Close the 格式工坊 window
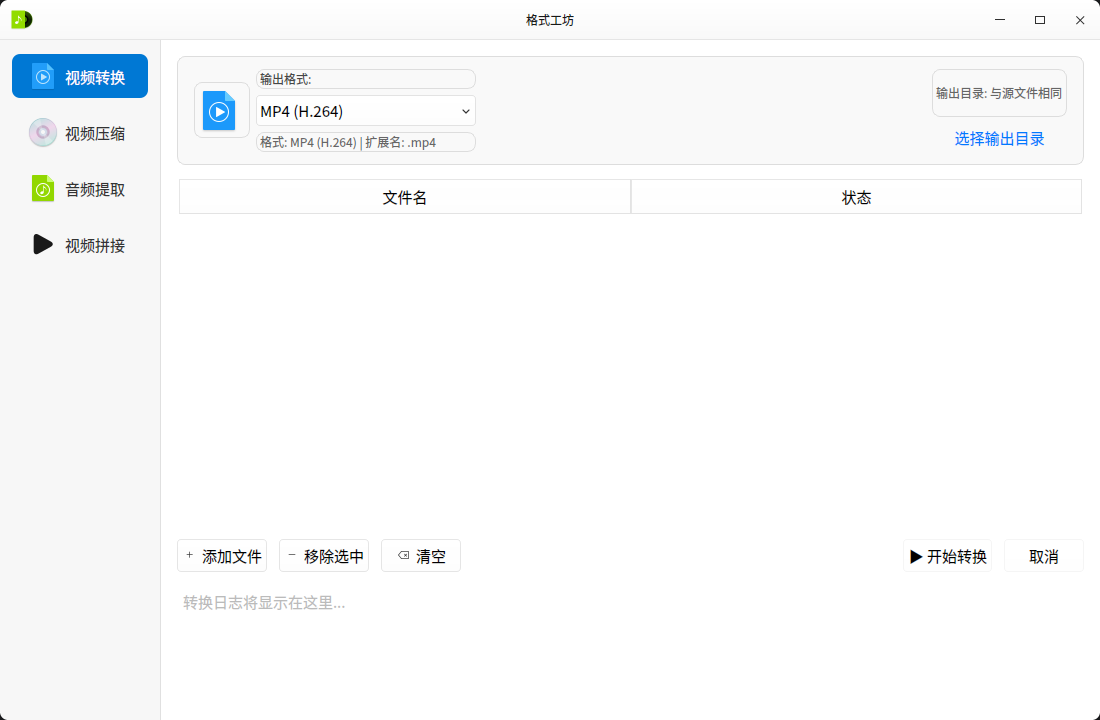This screenshot has width=1100, height=720. (1080, 20)
